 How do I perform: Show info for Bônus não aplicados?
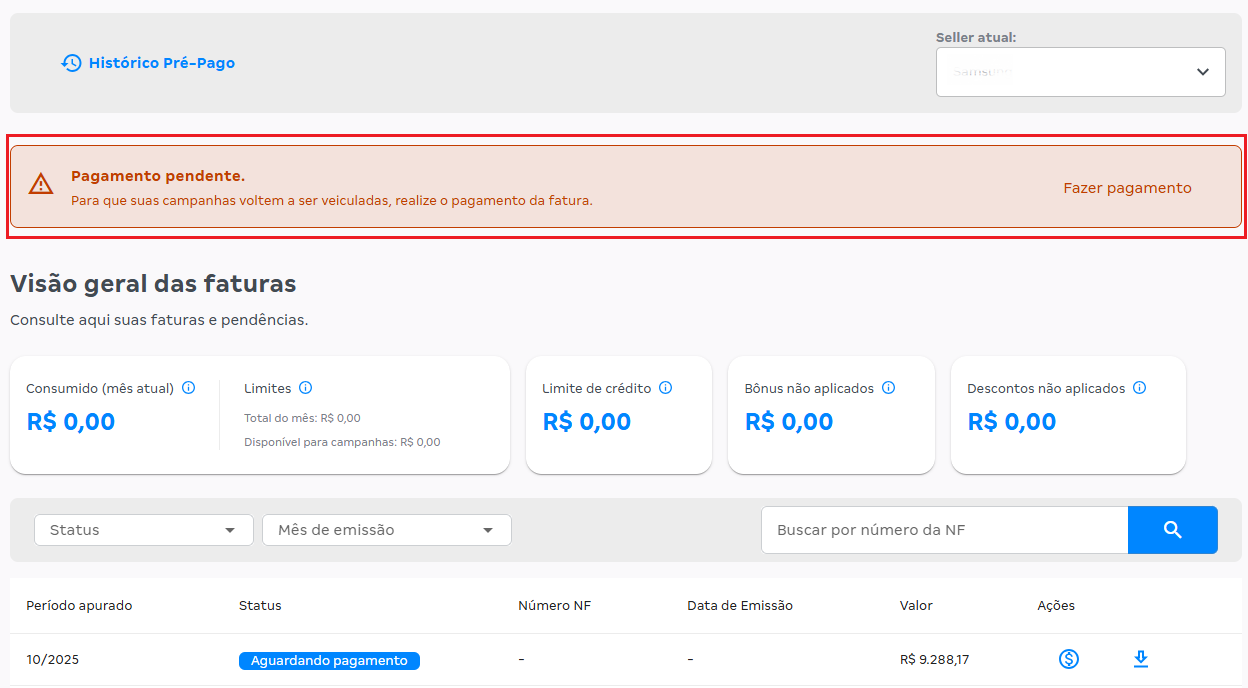[888, 388]
